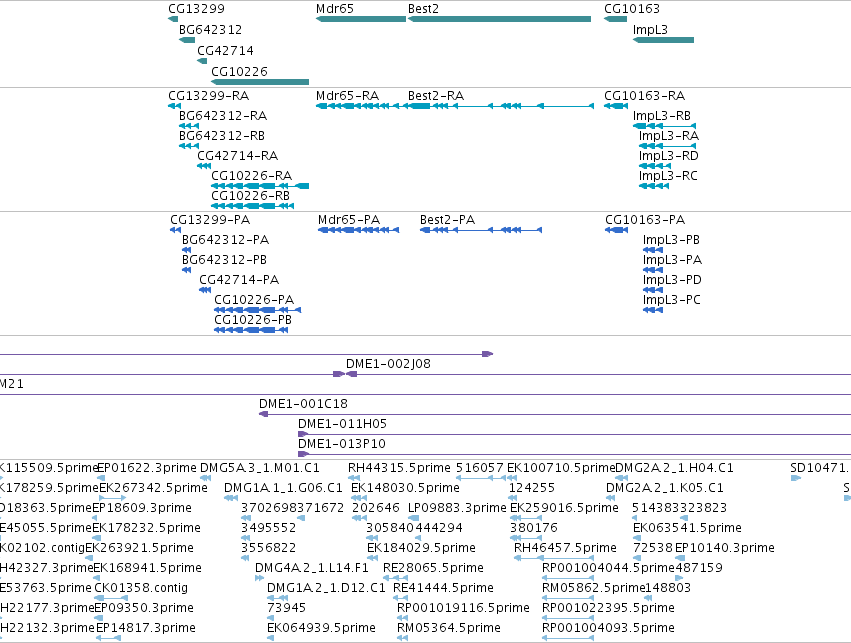The width and height of the screenshot is (851, 643).
Task: Select protein CG13299-PA label
Action: pos(210,220)
